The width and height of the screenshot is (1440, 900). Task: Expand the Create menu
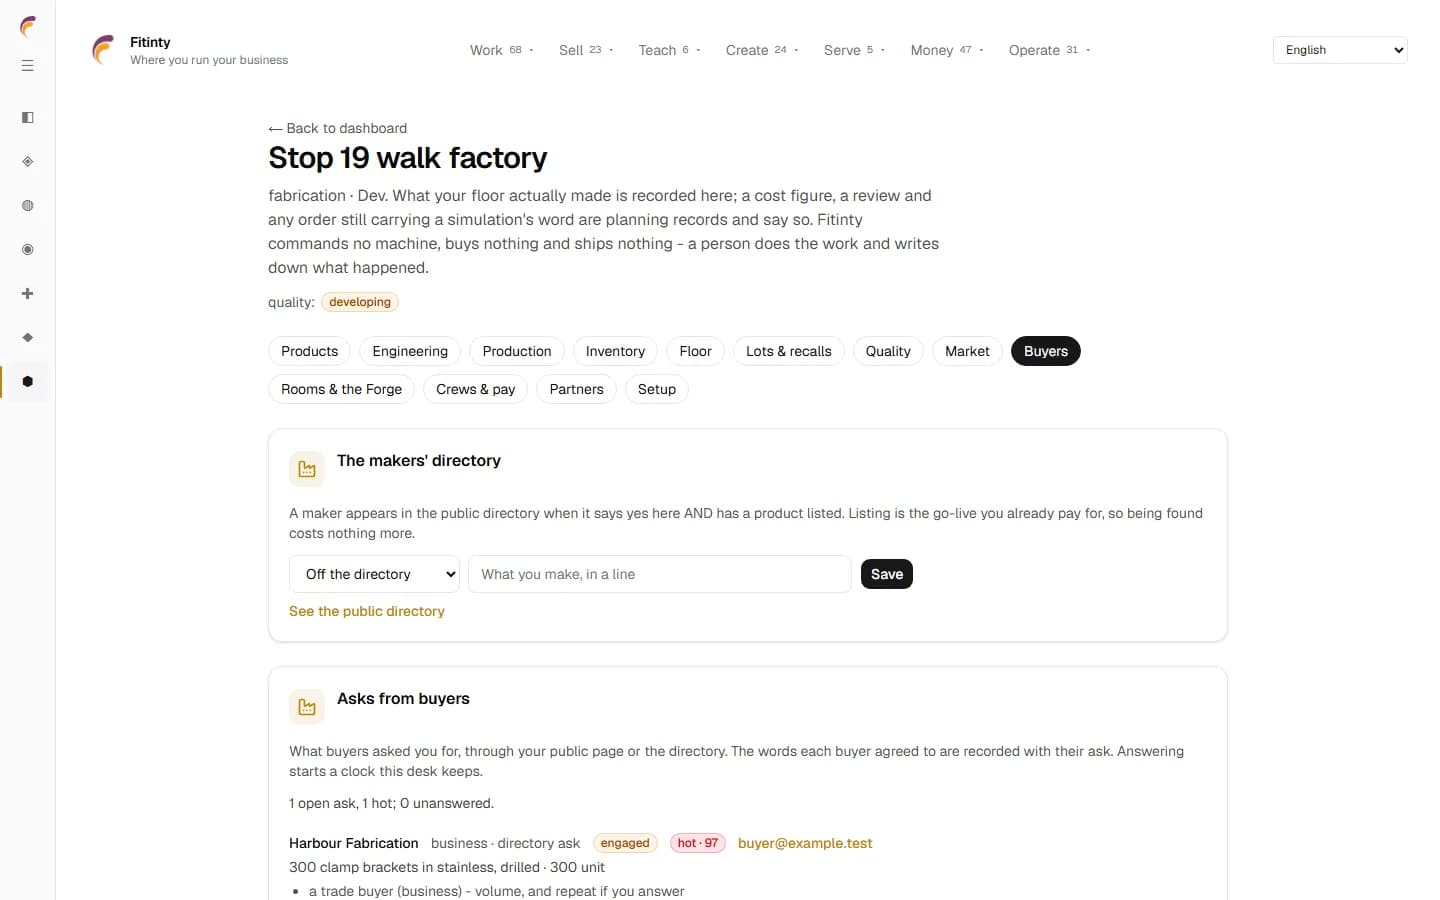pyautogui.click(x=762, y=50)
